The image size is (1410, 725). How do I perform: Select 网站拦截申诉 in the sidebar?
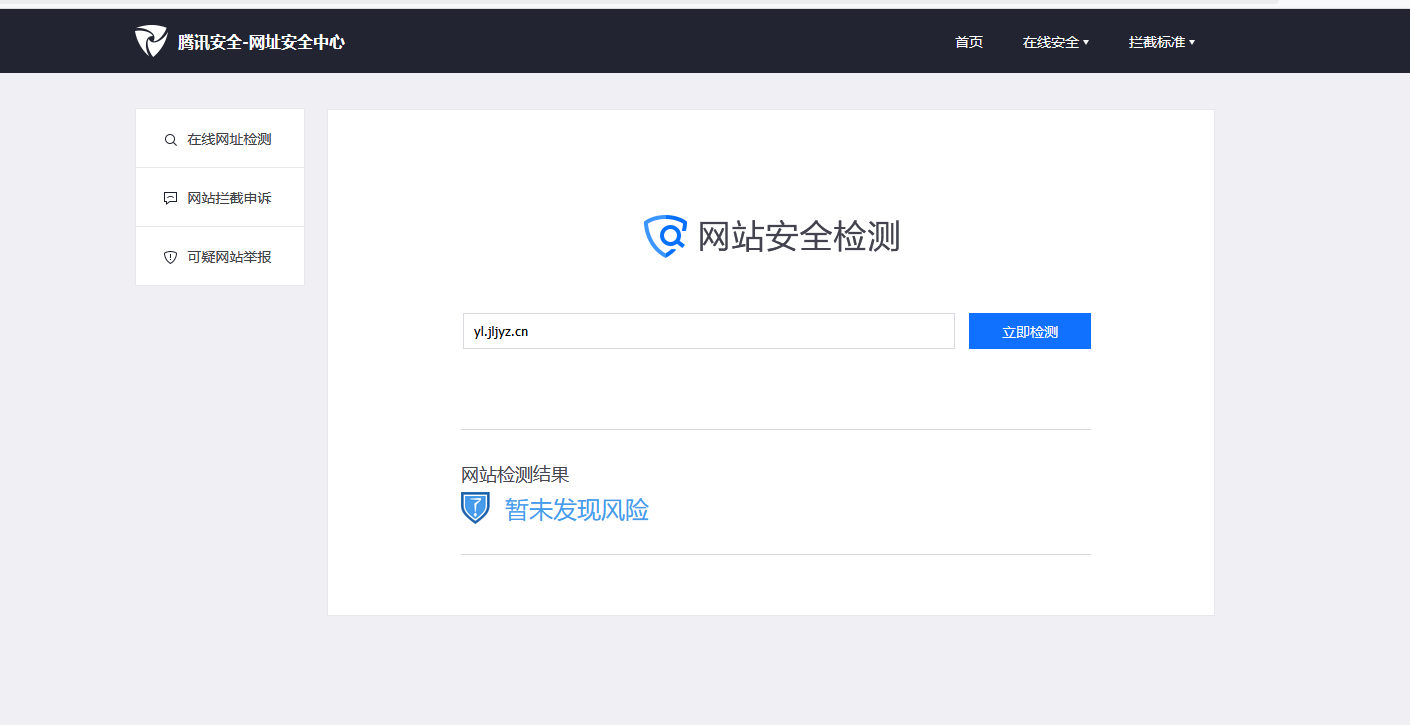[x=220, y=198]
